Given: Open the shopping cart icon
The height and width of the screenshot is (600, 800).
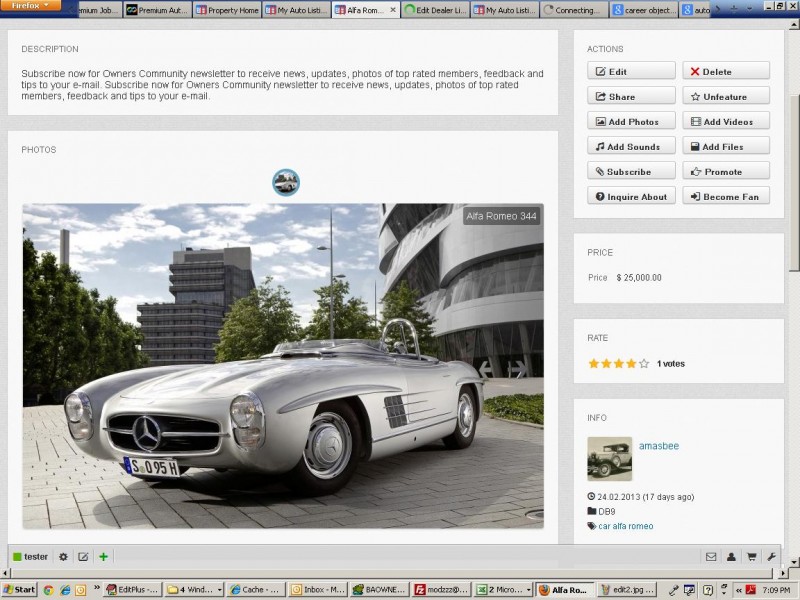Looking at the screenshot, I should point(752,557).
